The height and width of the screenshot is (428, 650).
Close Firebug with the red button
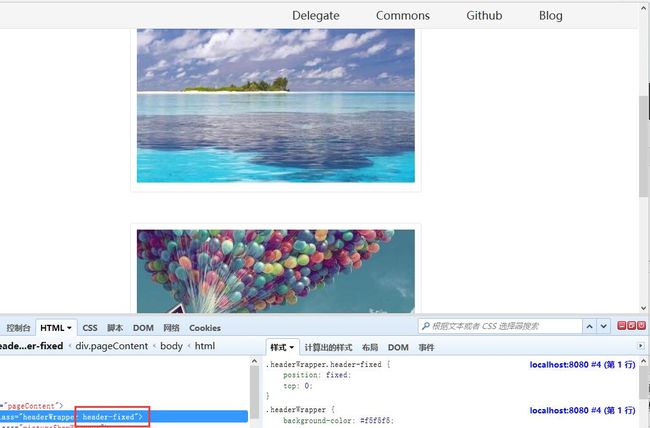pos(641,326)
